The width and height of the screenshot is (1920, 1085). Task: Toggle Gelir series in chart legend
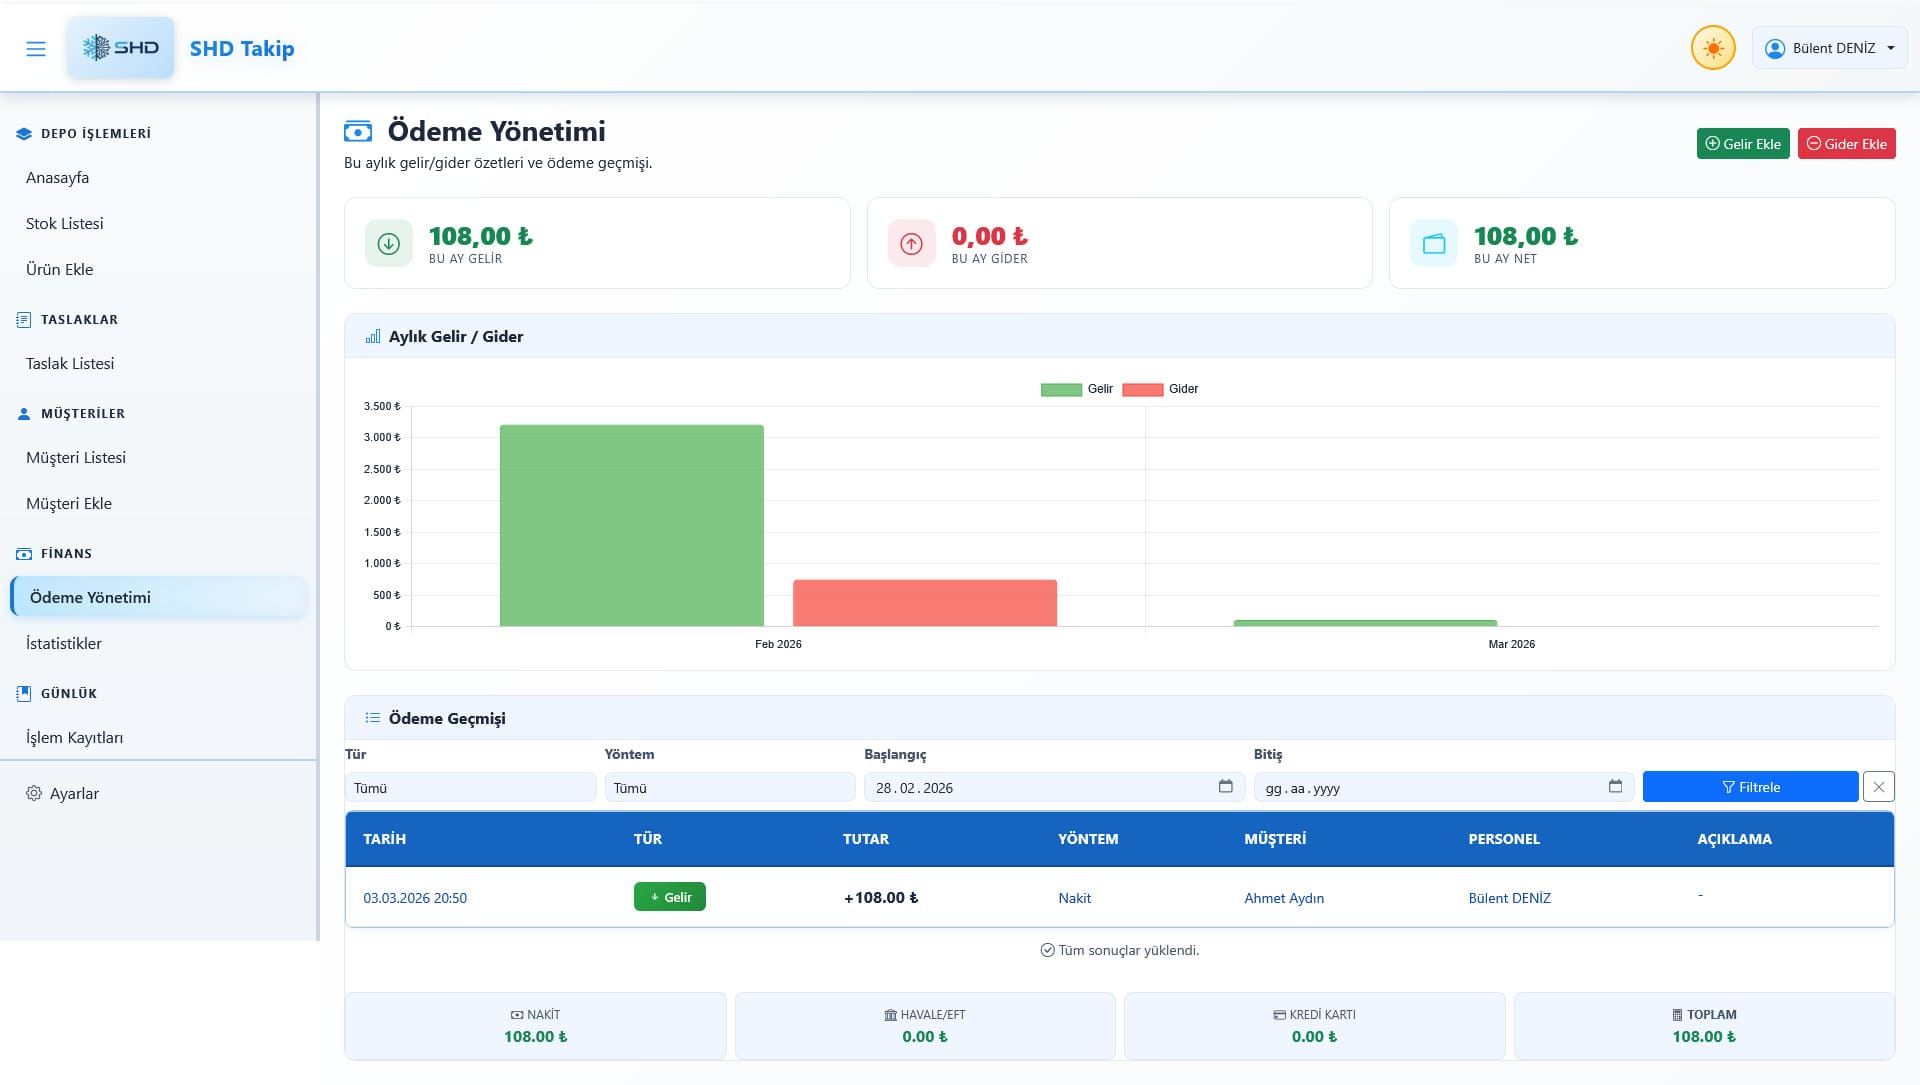point(1077,389)
